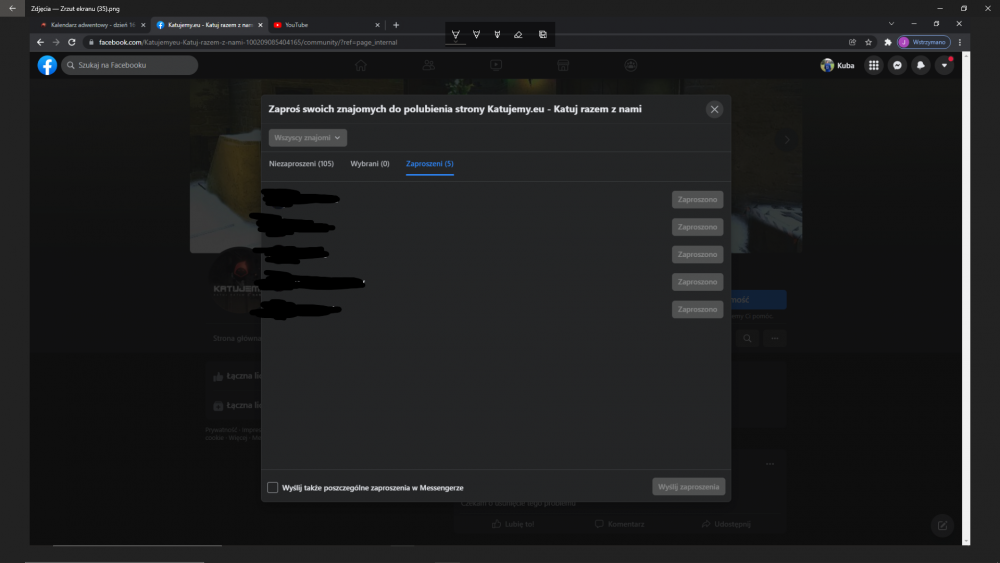The height and width of the screenshot is (563, 1000).
Task: Switch to Kalendarz adwentowy browser tab
Action: (x=92, y=25)
